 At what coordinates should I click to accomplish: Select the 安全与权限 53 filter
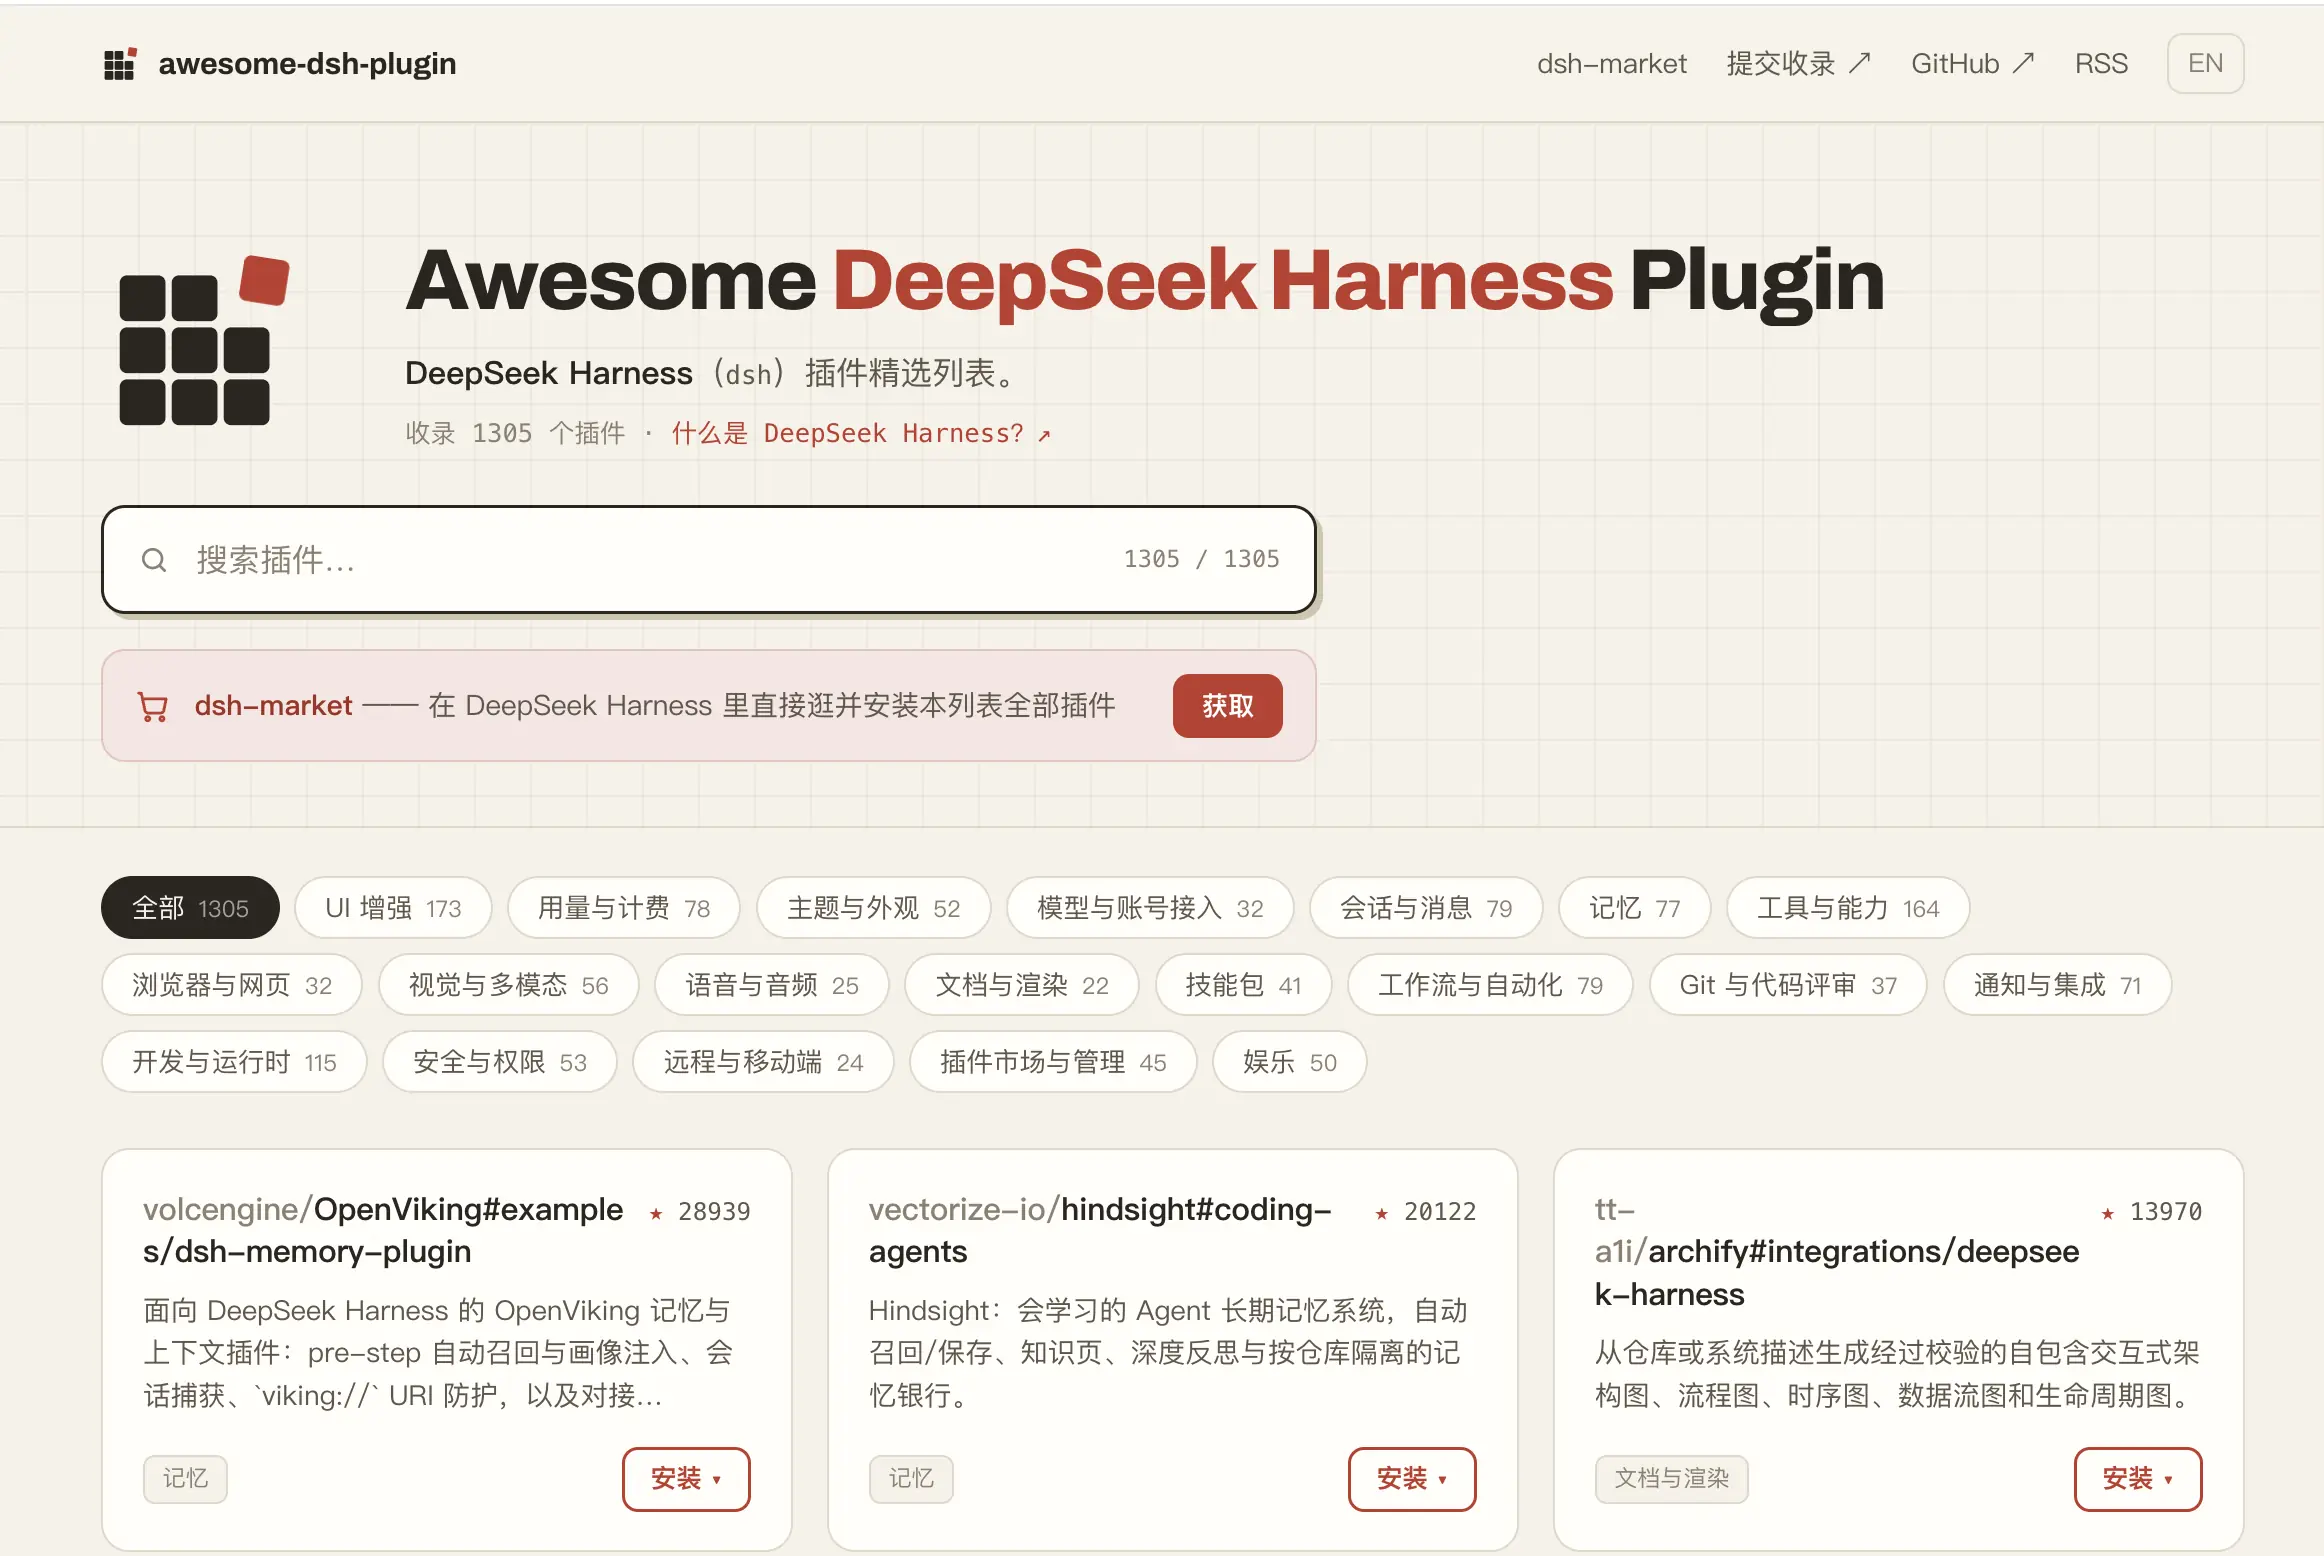coord(499,1062)
